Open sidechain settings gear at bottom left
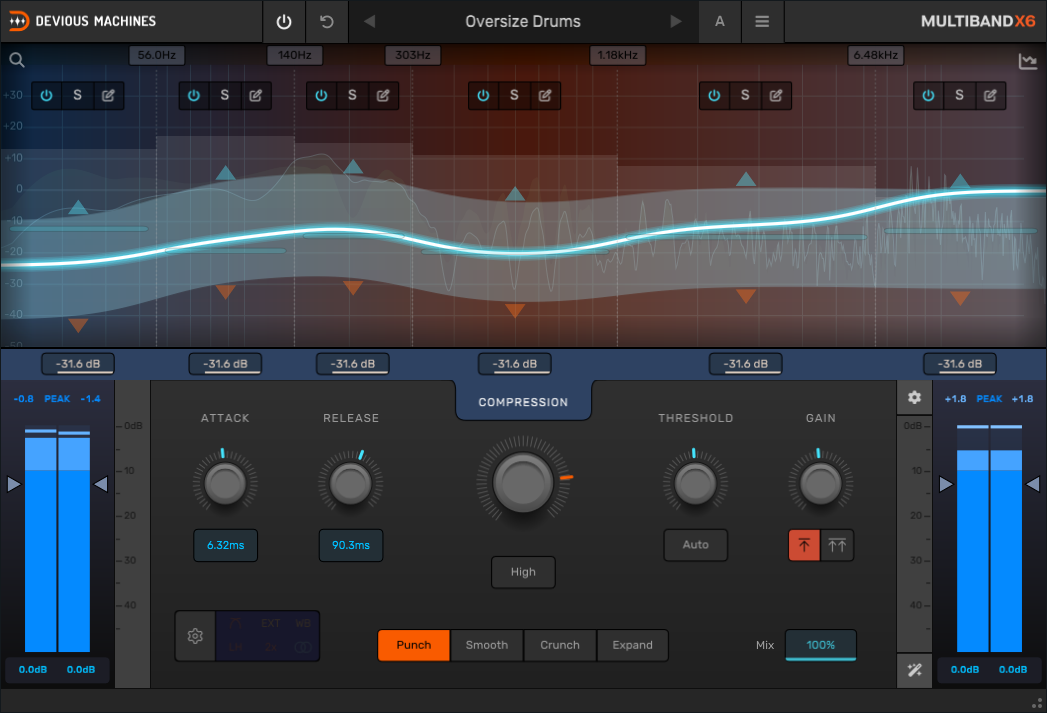 pos(195,636)
